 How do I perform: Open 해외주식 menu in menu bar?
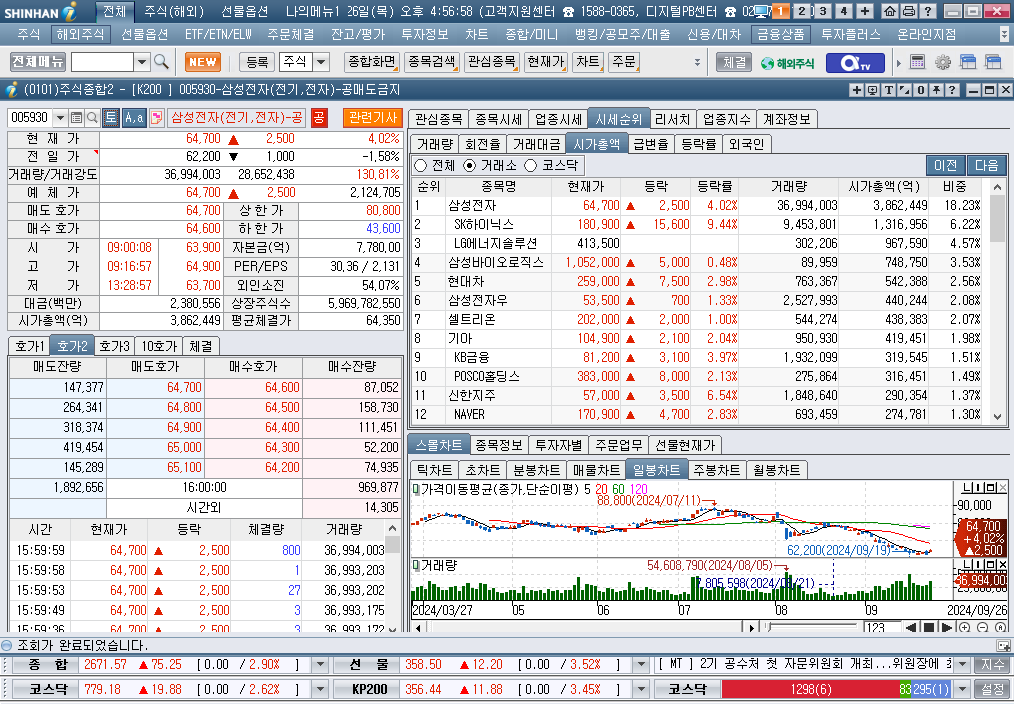pos(79,34)
